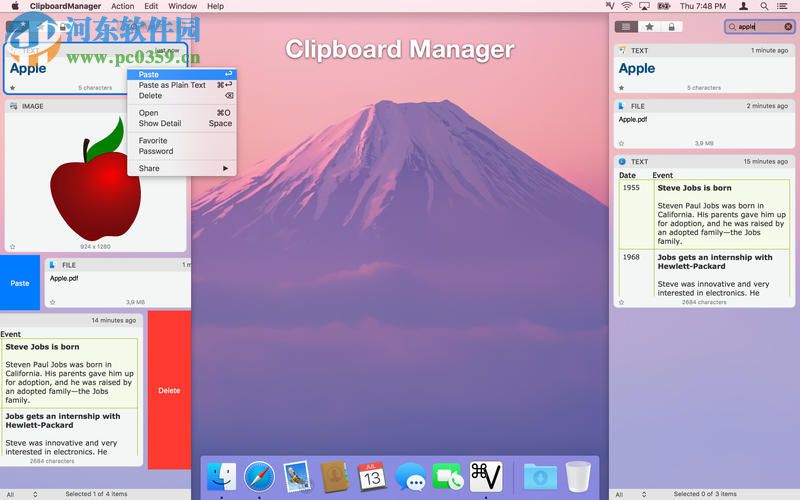Viewport: 800px width, 500px height.
Task: Select Apple.pdf card from 2 minutes ago
Action: [704, 124]
